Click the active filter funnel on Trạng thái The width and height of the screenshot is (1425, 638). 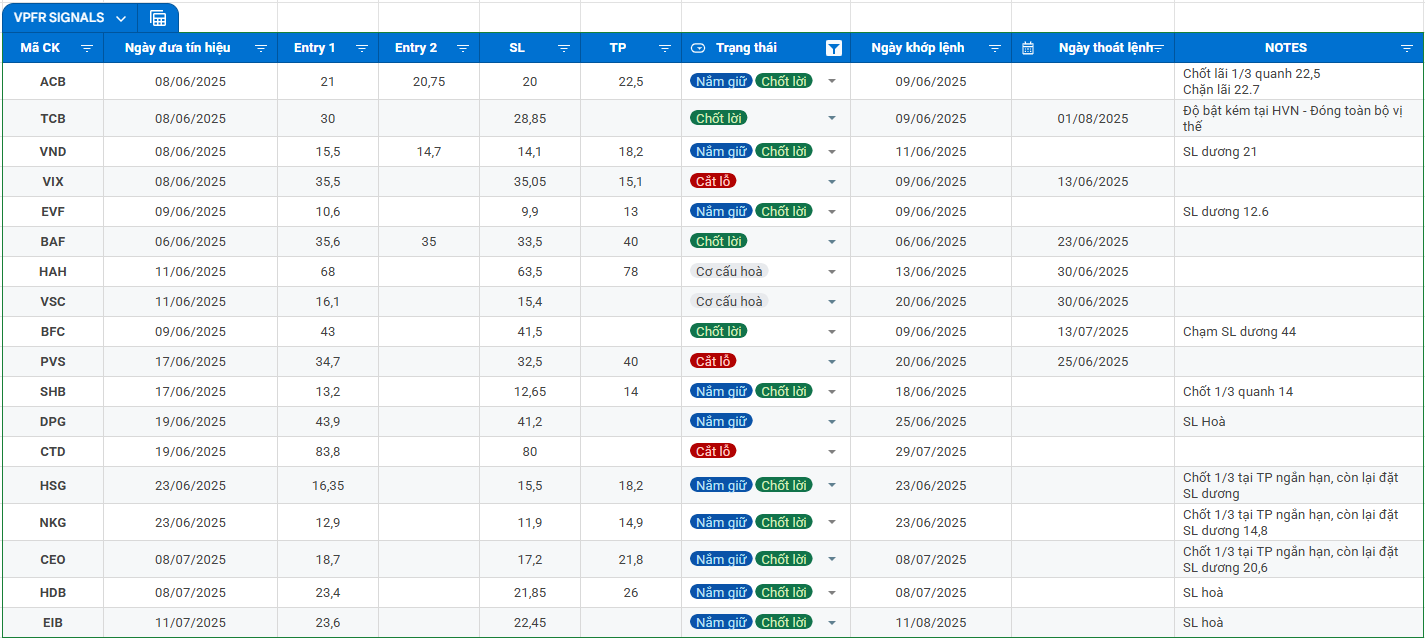(x=833, y=48)
